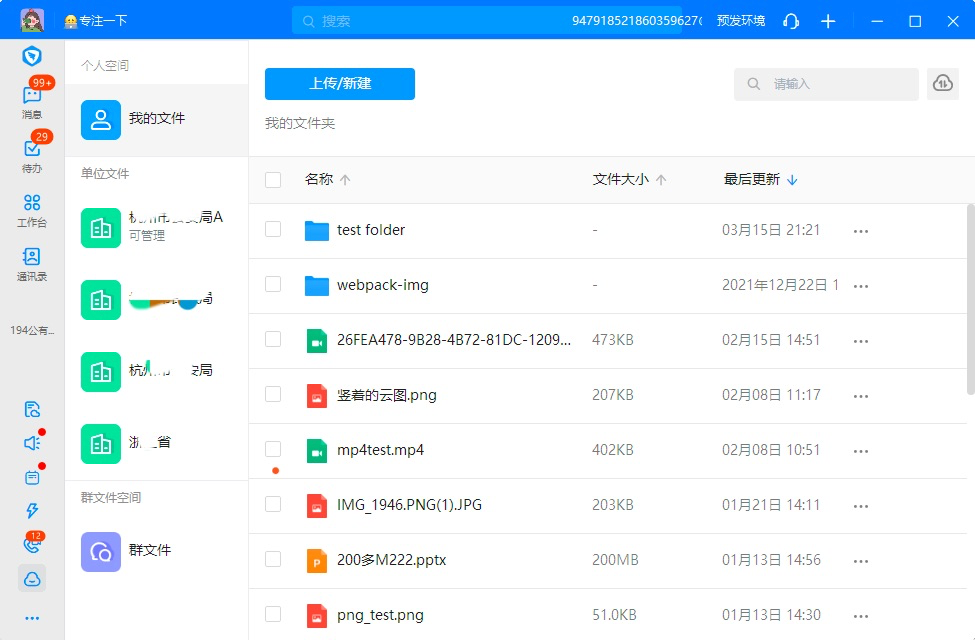Open more options for 竖着的云图.png
975x640 pixels.
(x=860, y=396)
